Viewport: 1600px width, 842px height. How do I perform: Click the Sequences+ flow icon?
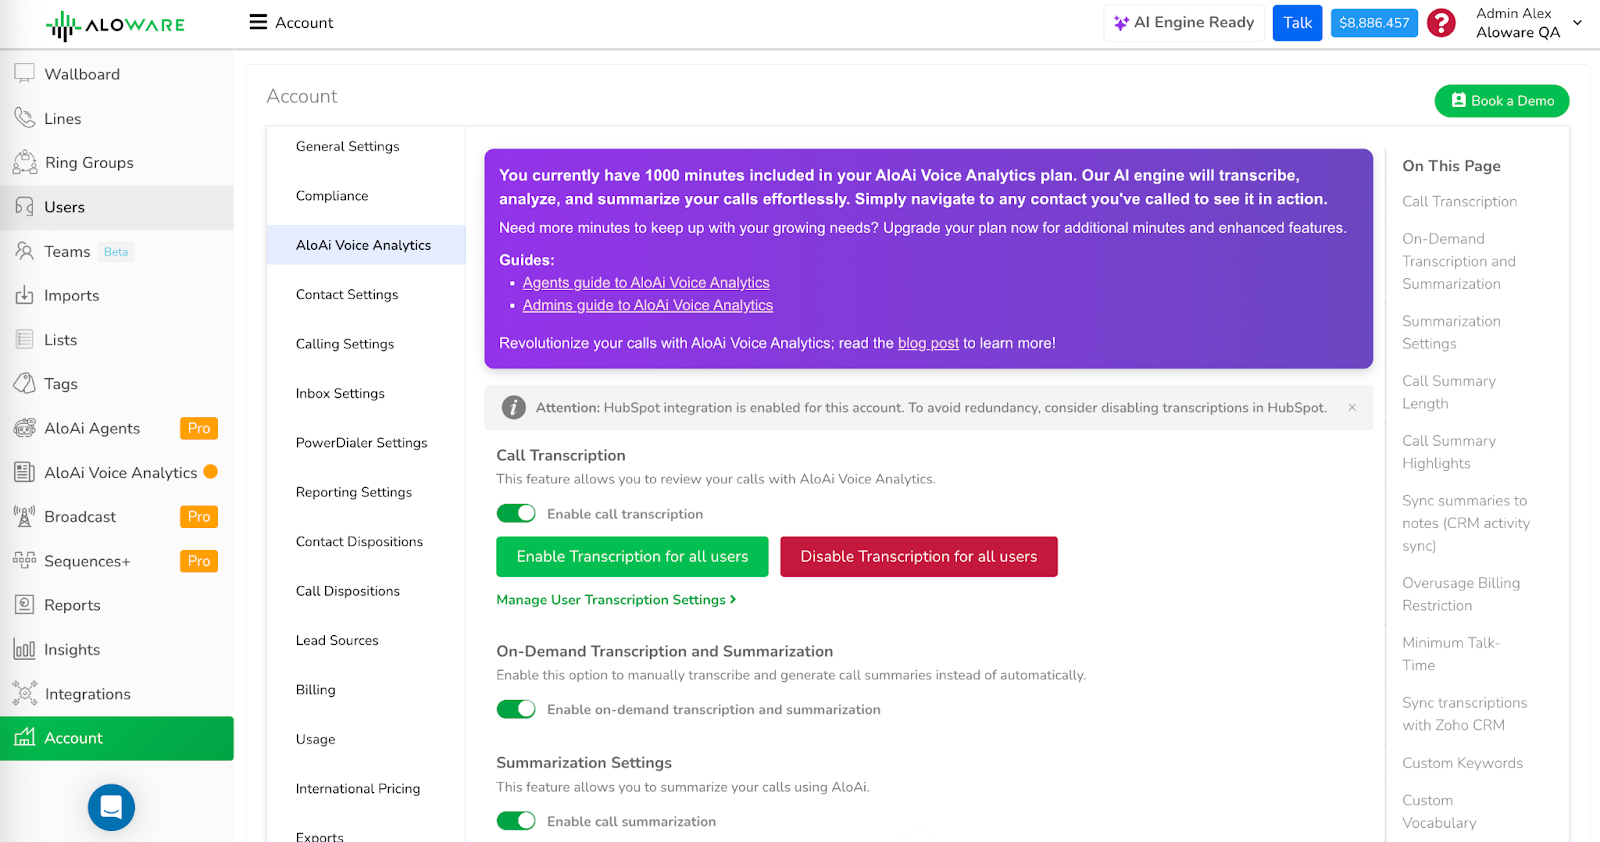24,560
